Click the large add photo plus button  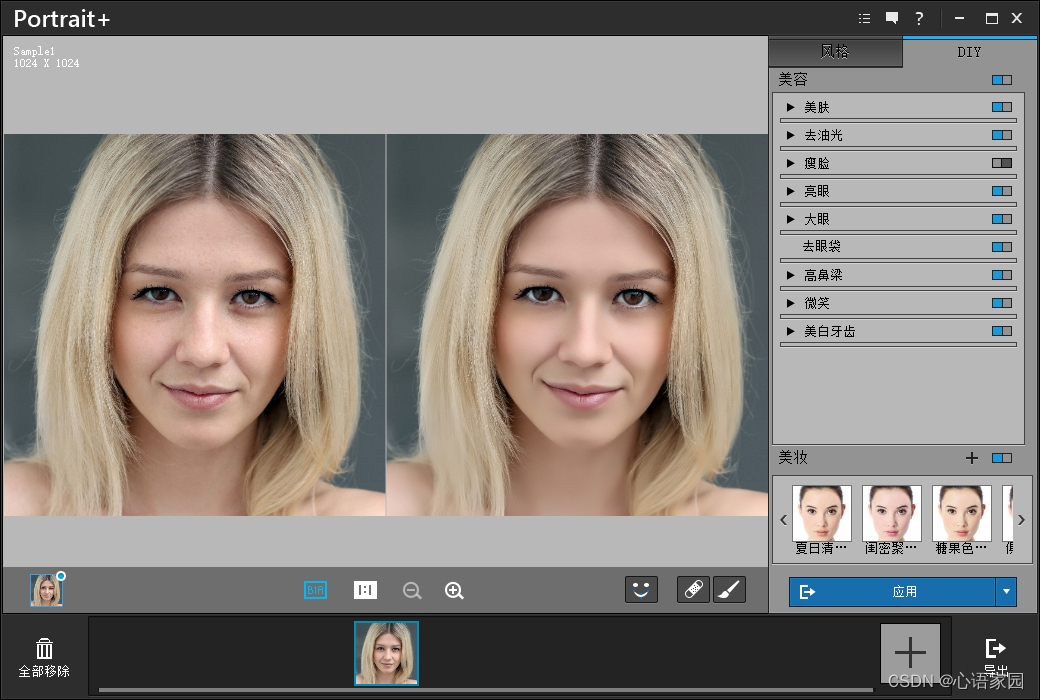(x=910, y=653)
